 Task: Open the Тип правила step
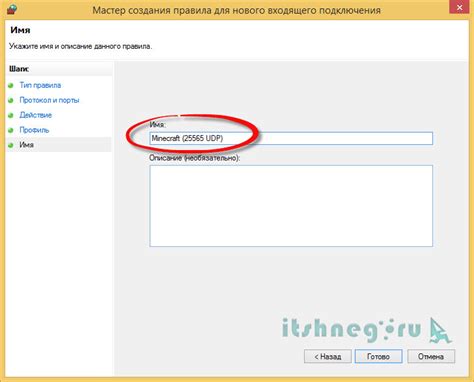(x=40, y=85)
